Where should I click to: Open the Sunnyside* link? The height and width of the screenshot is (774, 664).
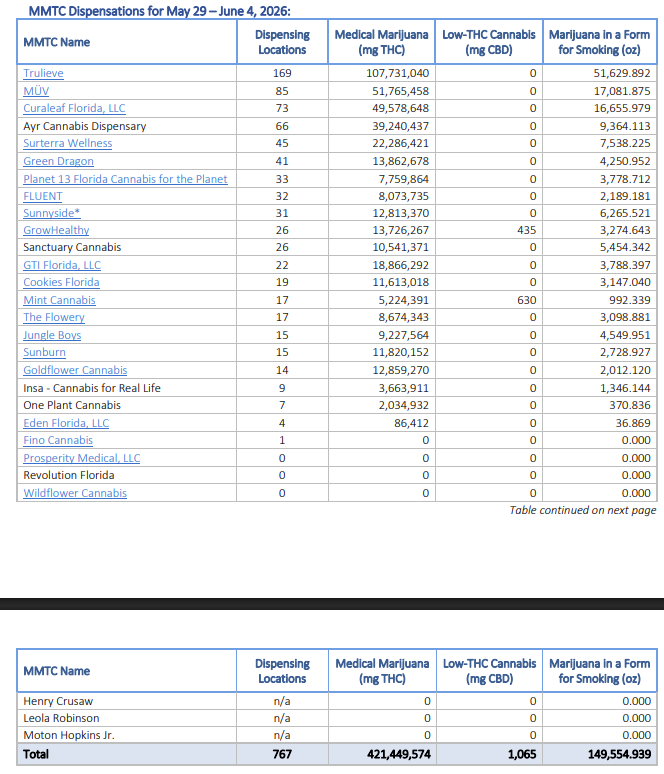tap(52, 213)
